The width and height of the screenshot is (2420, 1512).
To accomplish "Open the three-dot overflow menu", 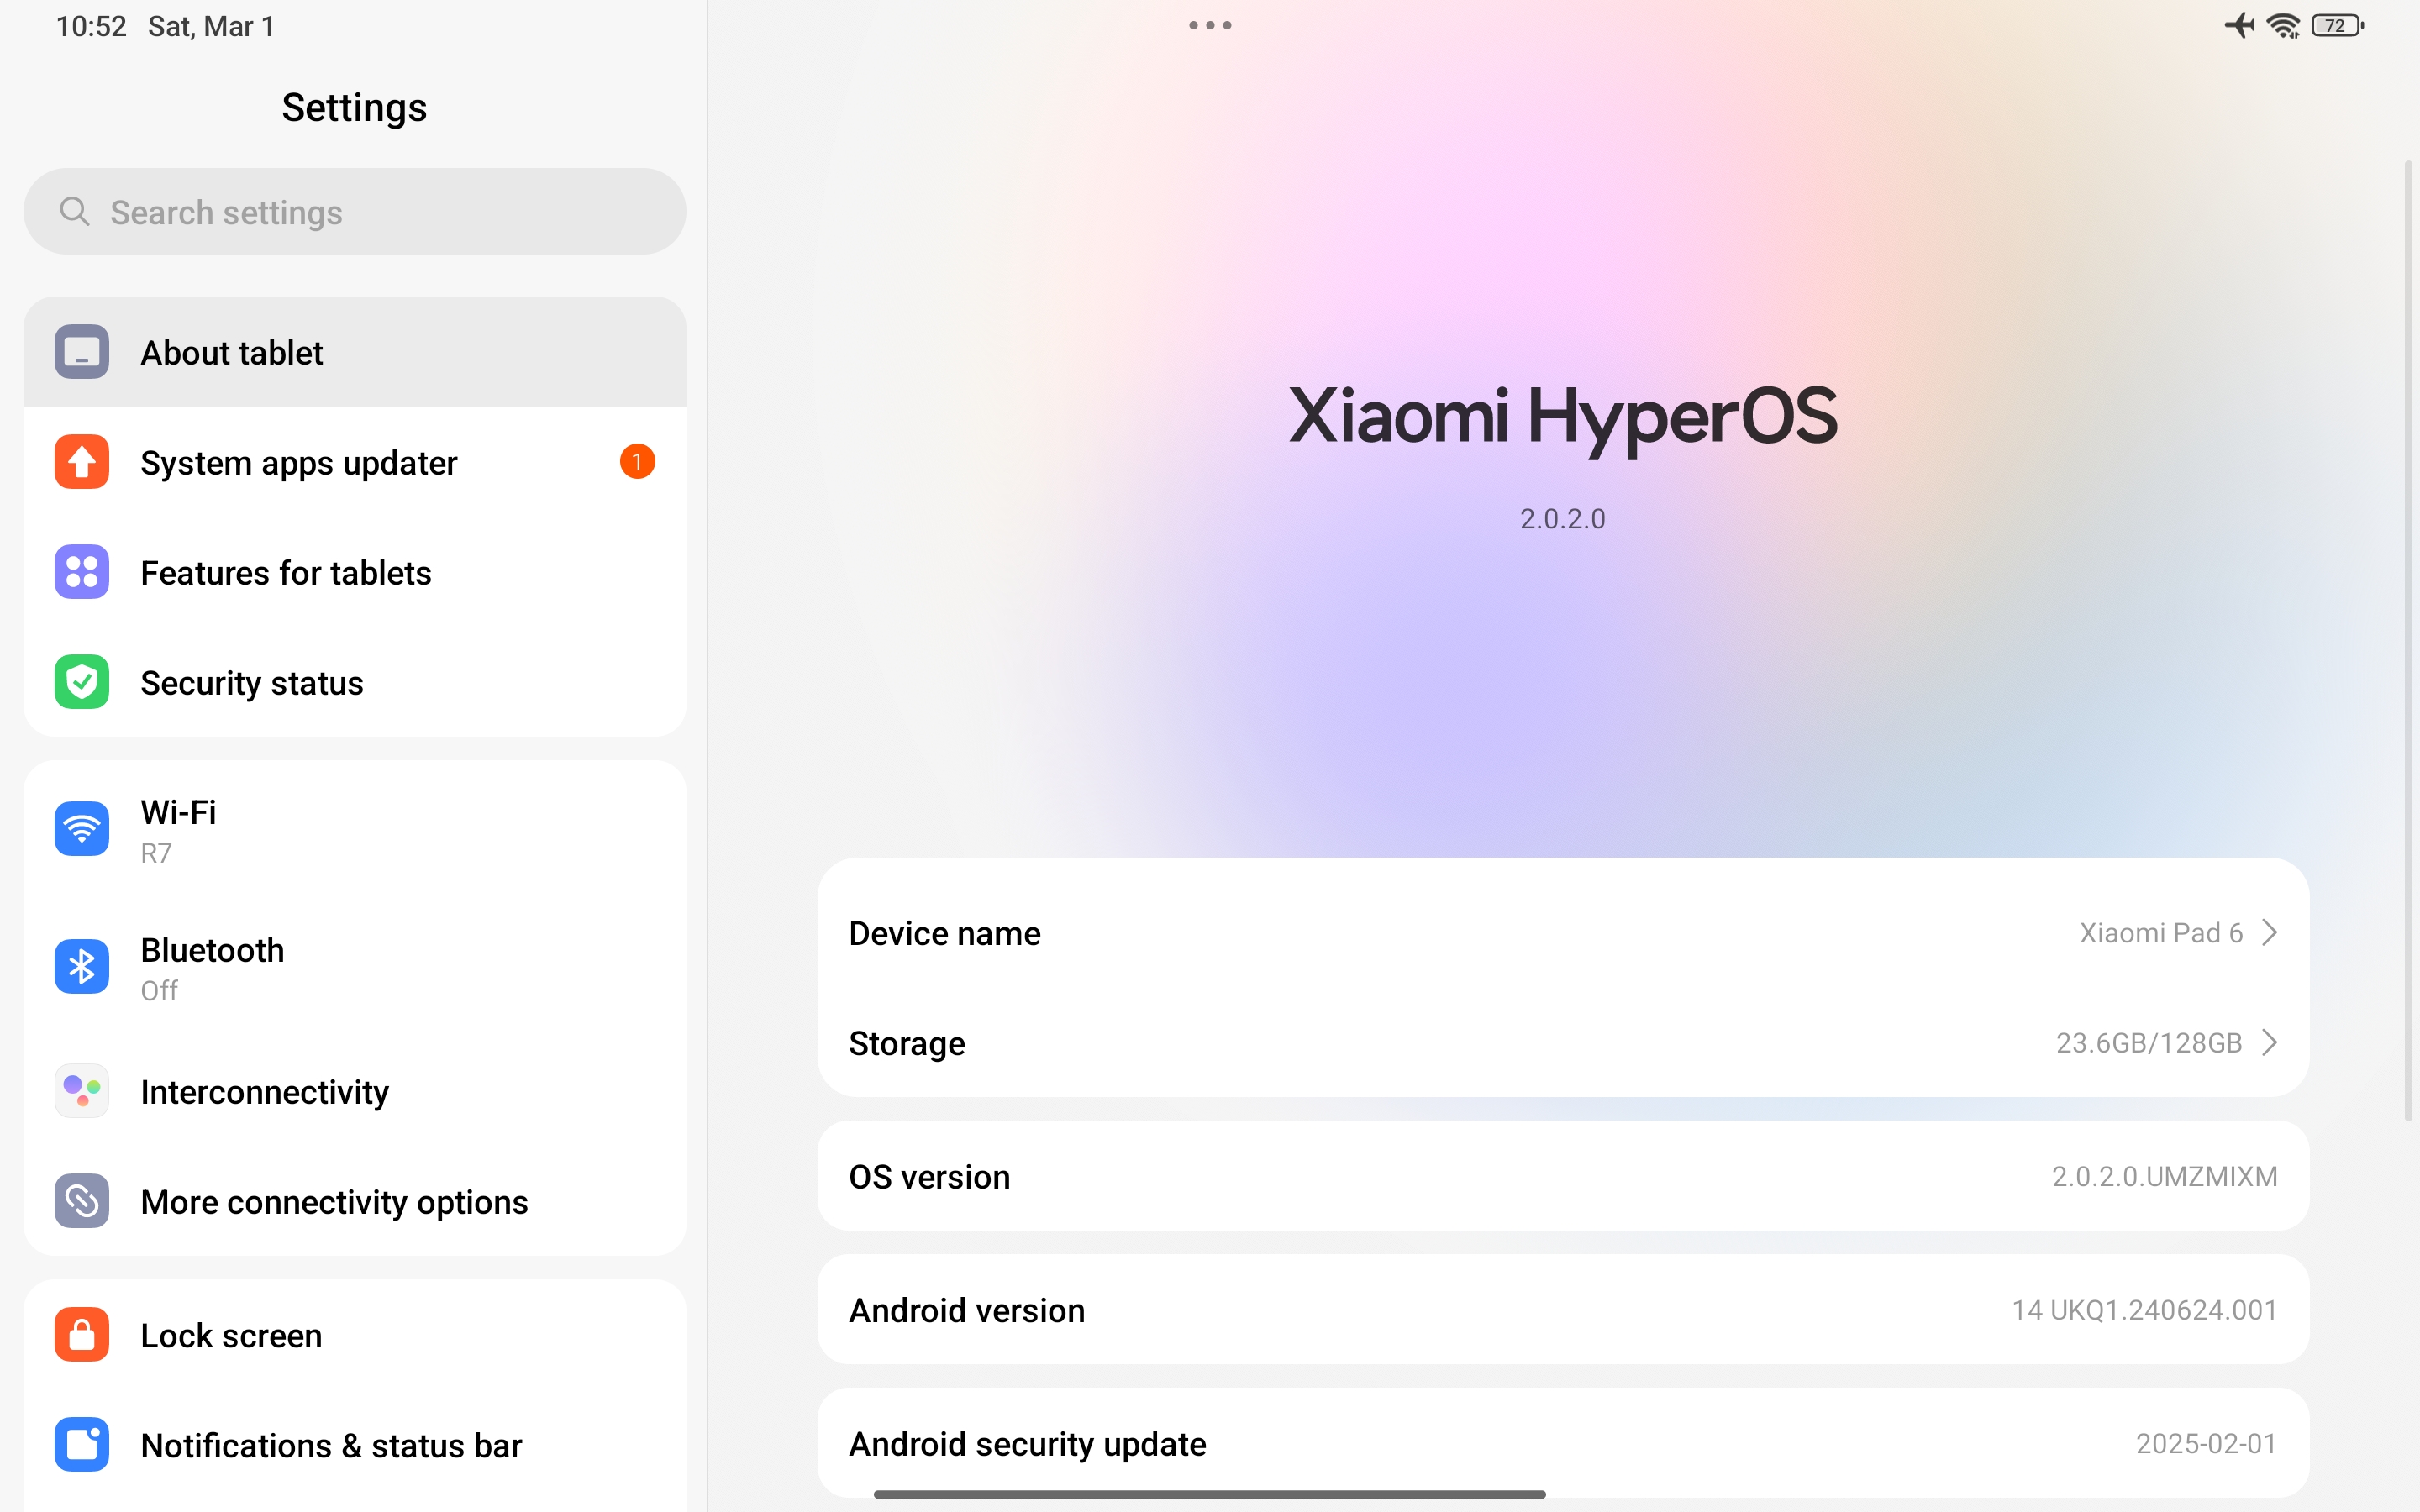I will (1210, 25).
